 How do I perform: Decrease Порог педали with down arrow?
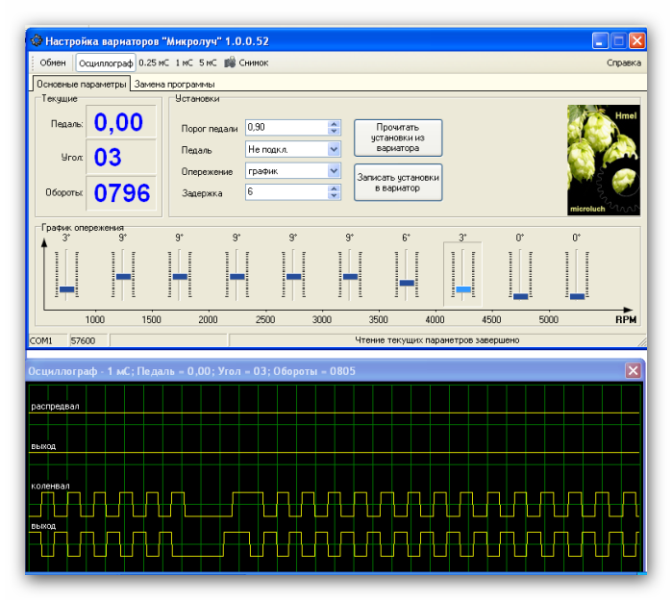tap(334, 131)
